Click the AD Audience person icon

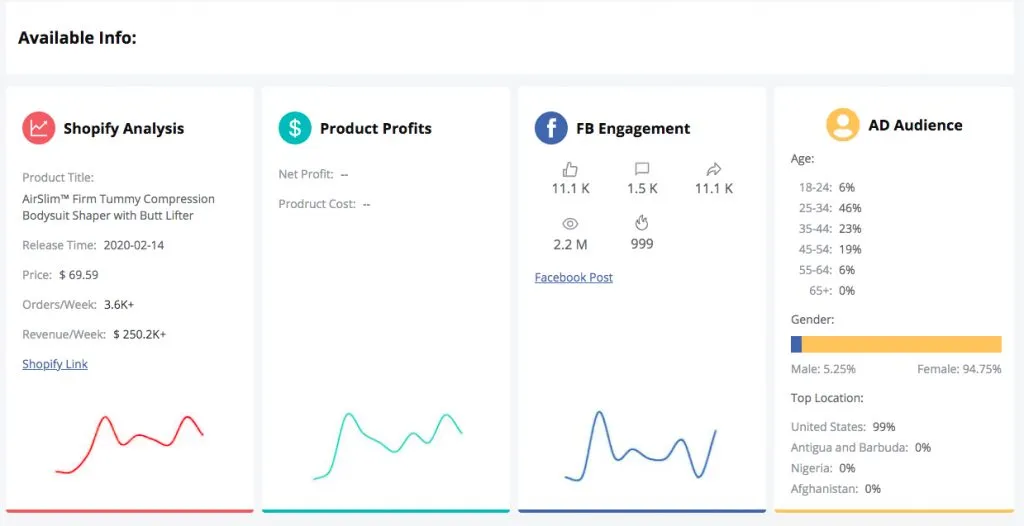tap(843, 125)
